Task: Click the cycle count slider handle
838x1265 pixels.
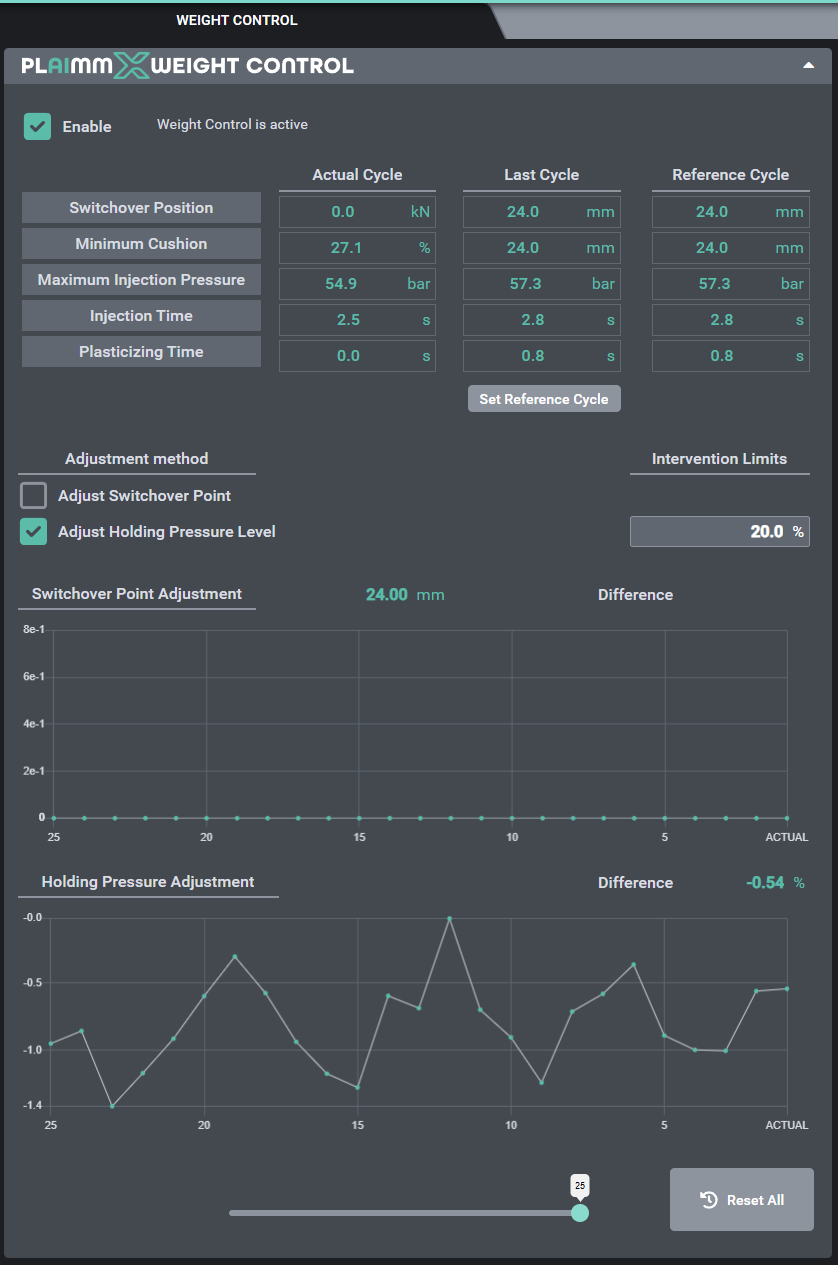Action: point(580,1213)
